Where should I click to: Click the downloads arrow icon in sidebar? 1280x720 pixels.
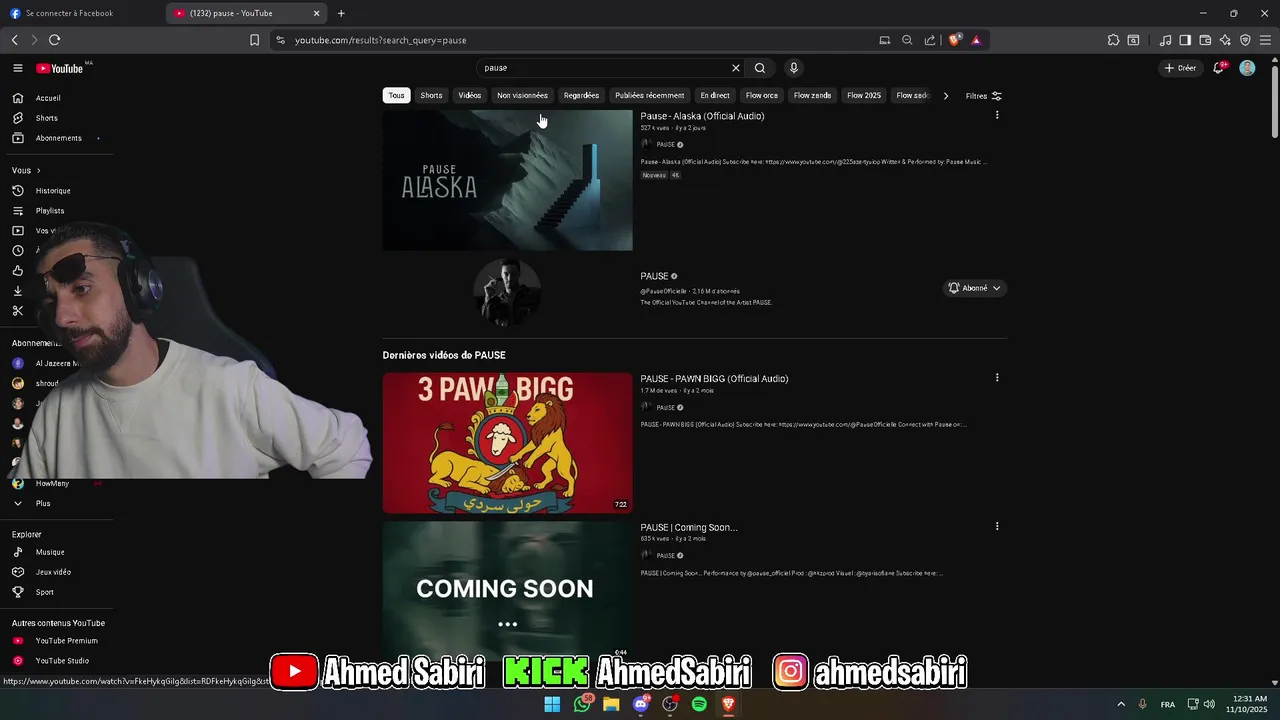click(18, 291)
